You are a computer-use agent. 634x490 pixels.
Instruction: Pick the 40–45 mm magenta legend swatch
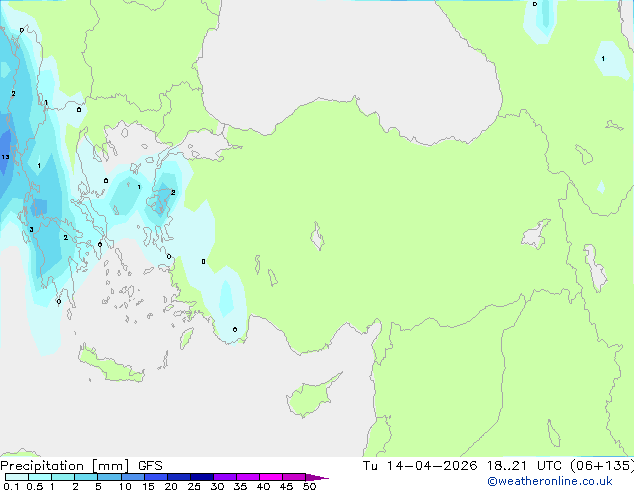(x=271, y=477)
